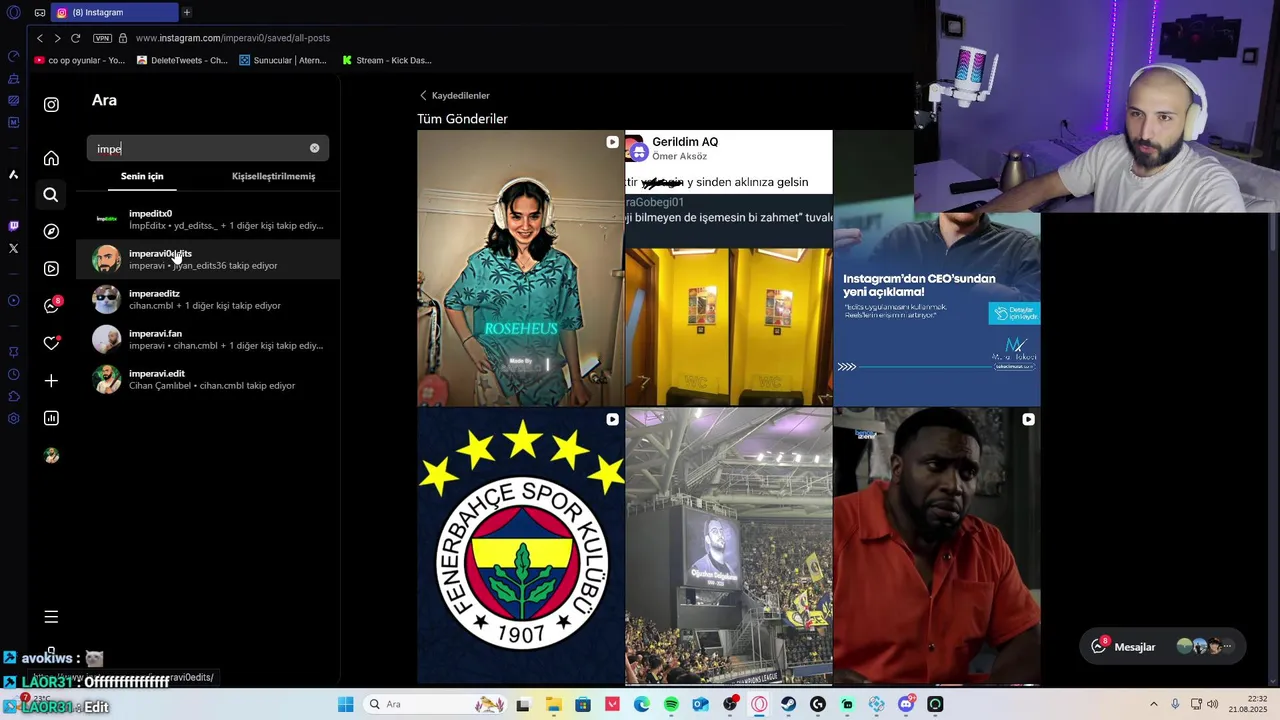Open Steam from the taskbar
The width and height of the screenshot is (1280, 720).
click(789, 704)
